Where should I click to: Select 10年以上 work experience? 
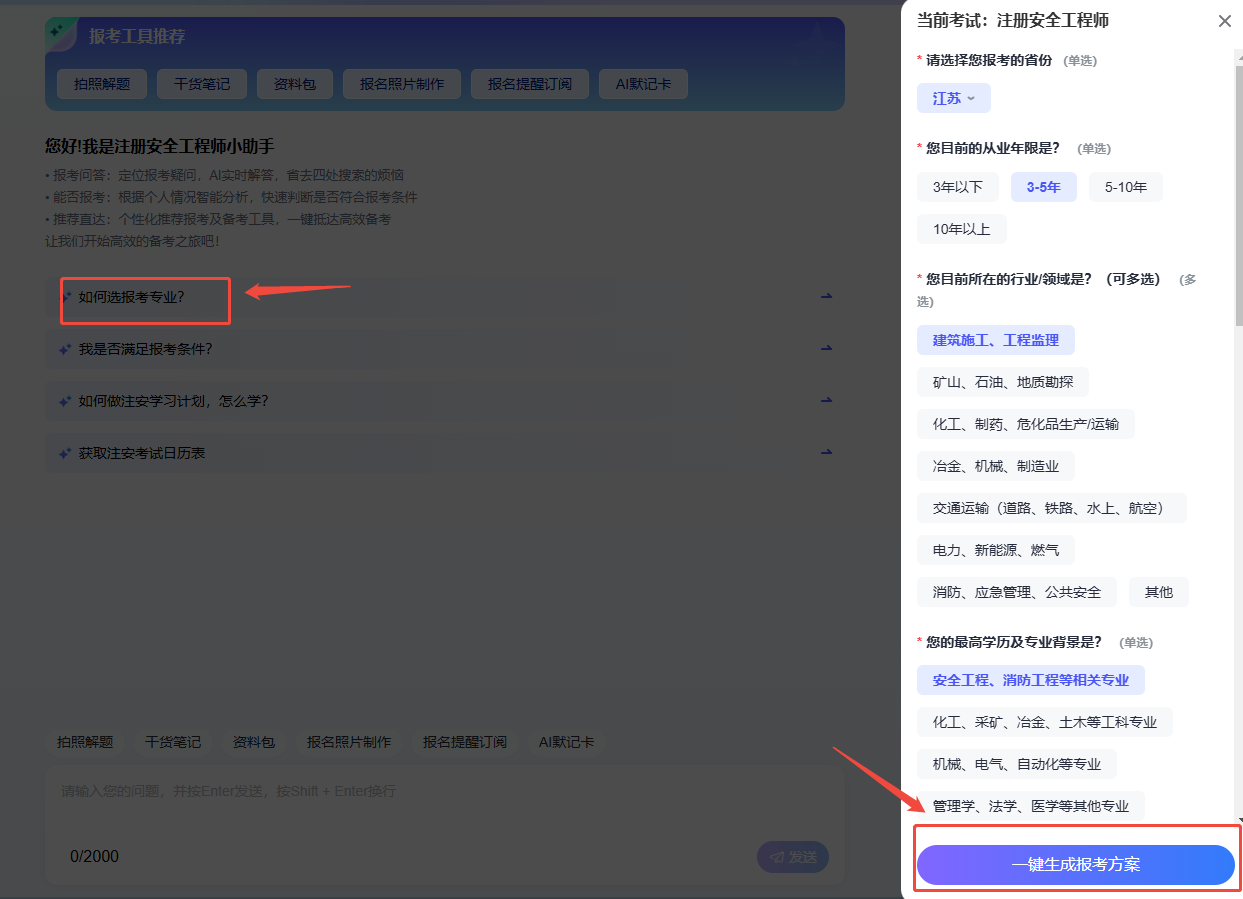pos(961,229)
